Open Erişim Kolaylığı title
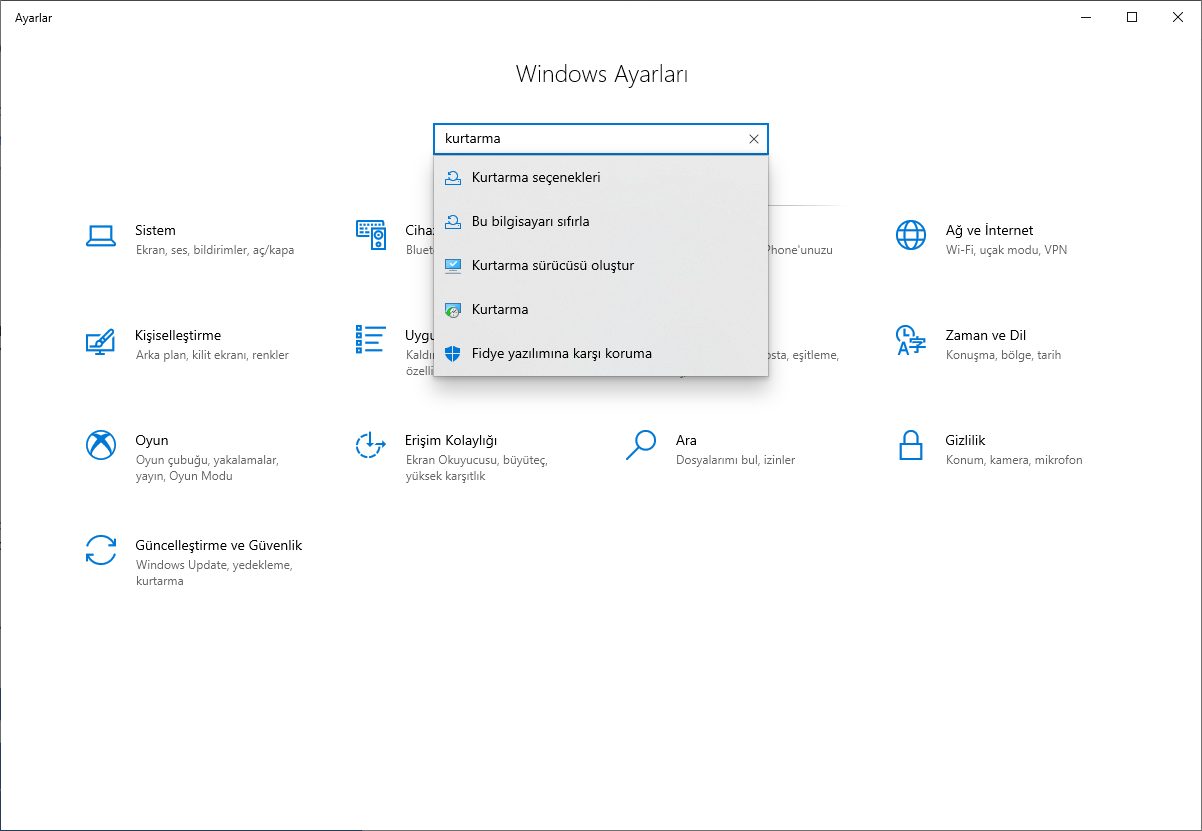The width and height of the screenshot is (1202, 831). point(451,440)
